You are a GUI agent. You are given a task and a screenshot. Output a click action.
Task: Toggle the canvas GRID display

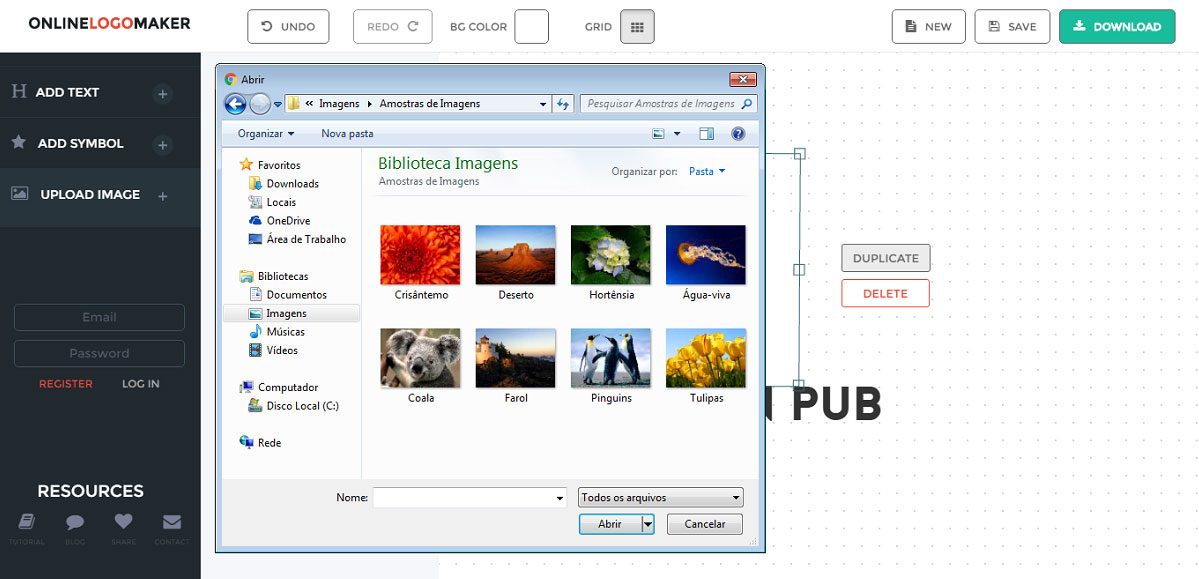click(637, 26)
